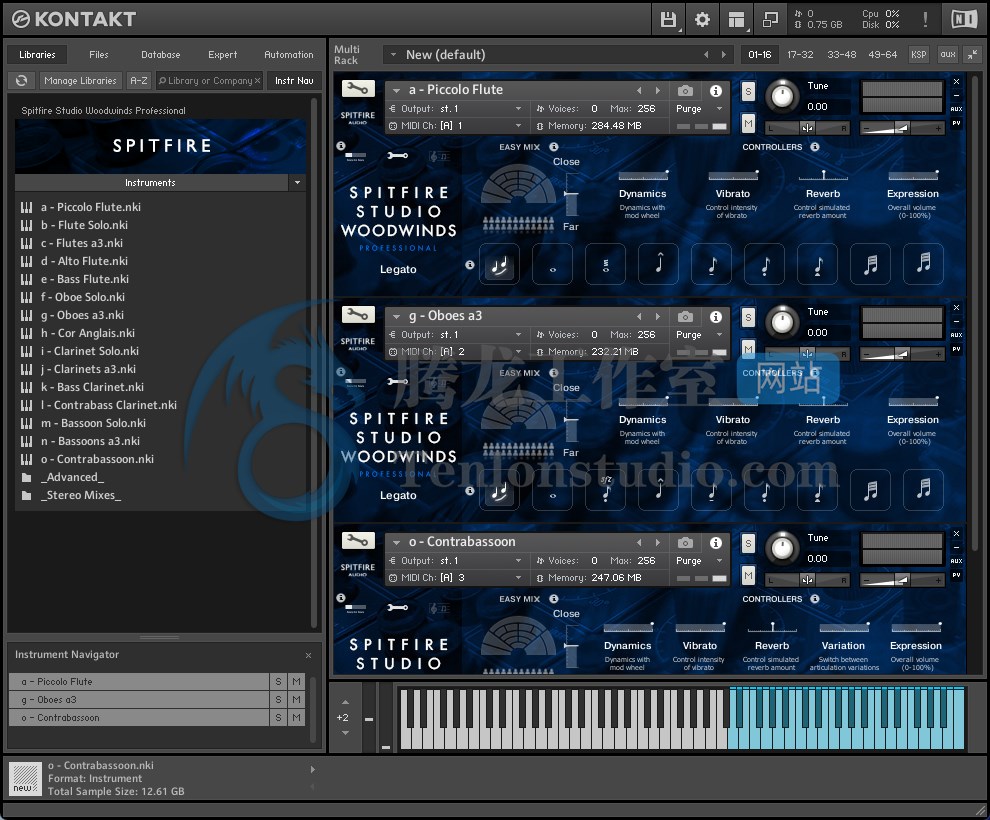Show Piccolo Flute info button
The width and height of the screenshot is (990, 820).
click(715, 90)
